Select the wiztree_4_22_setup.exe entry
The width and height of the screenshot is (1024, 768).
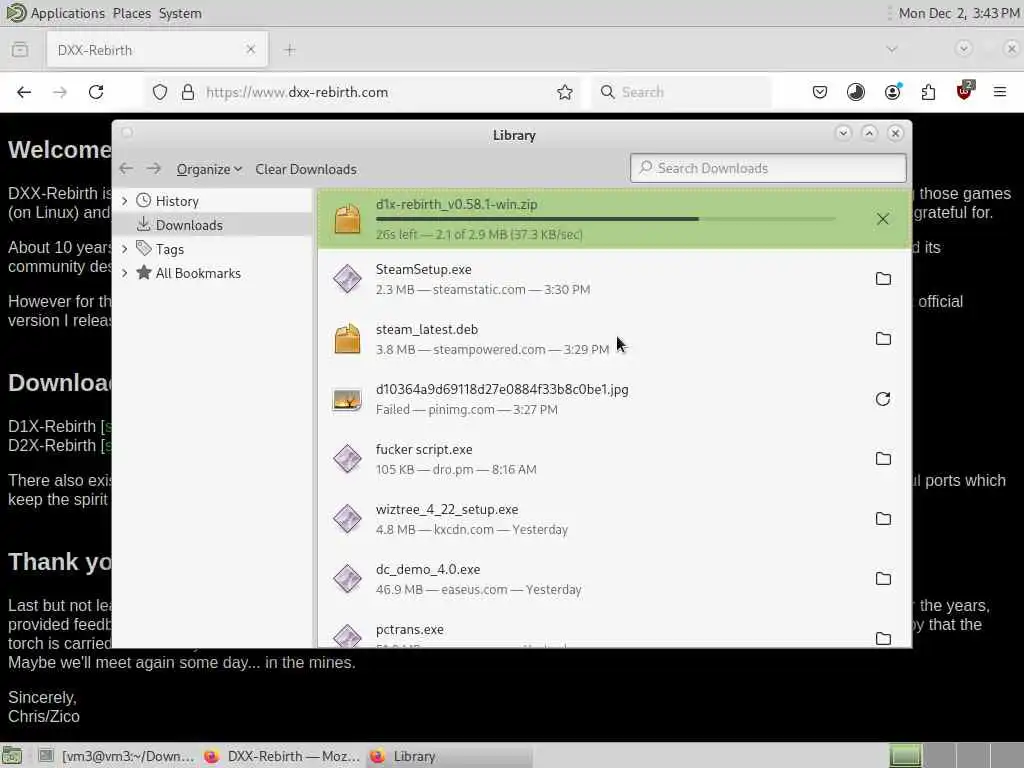(x=614, y=519)
